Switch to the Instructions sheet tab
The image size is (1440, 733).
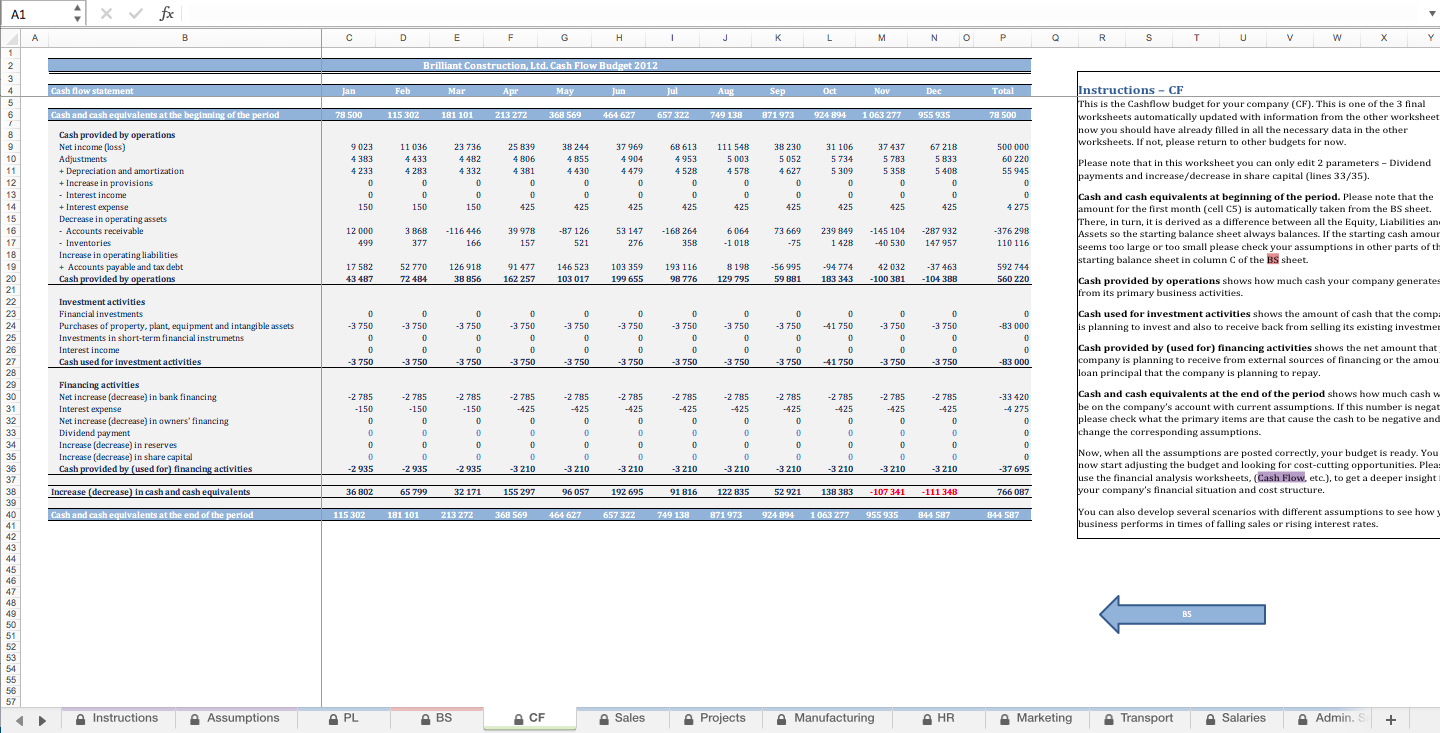point(116,718)
